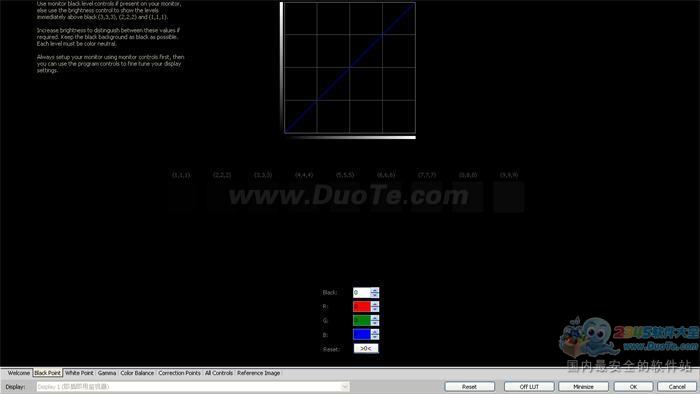The height and width of the screenshot is (394, 700).
Task: Click the >0< reset button
Action: click(x=366, y=348)
